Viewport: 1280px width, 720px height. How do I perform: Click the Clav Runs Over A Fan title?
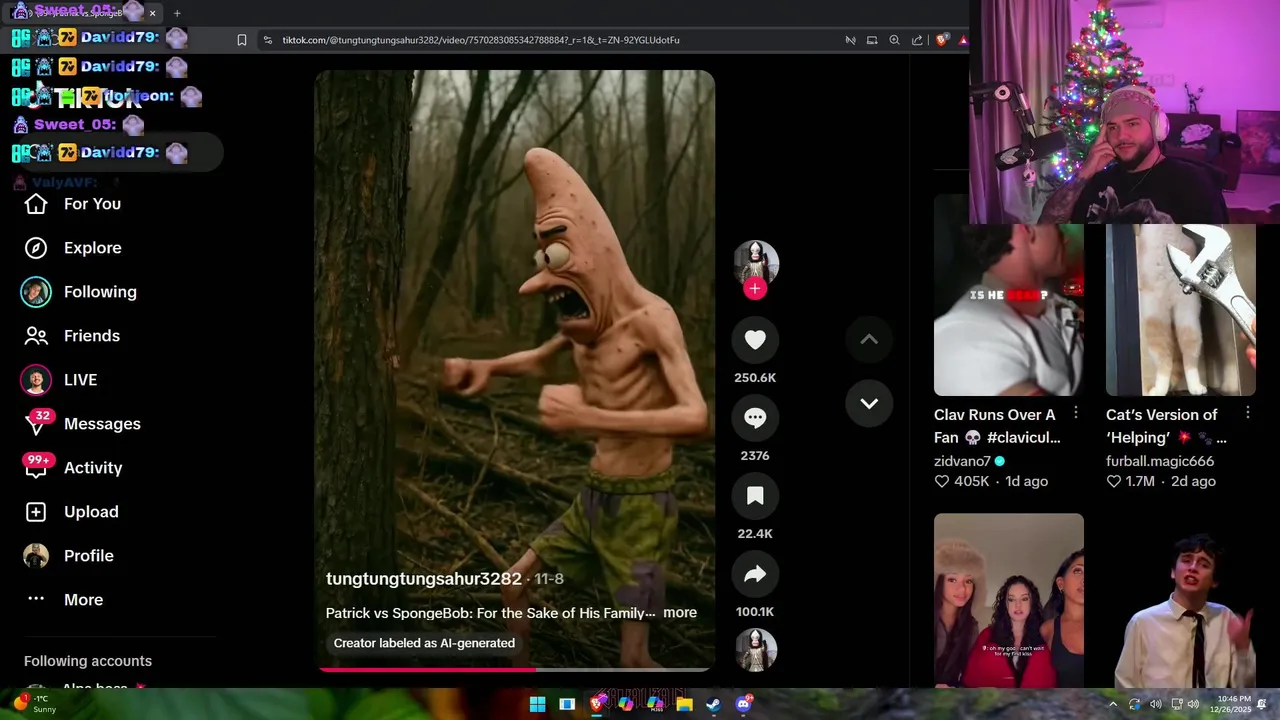click(x=997, y=426)
